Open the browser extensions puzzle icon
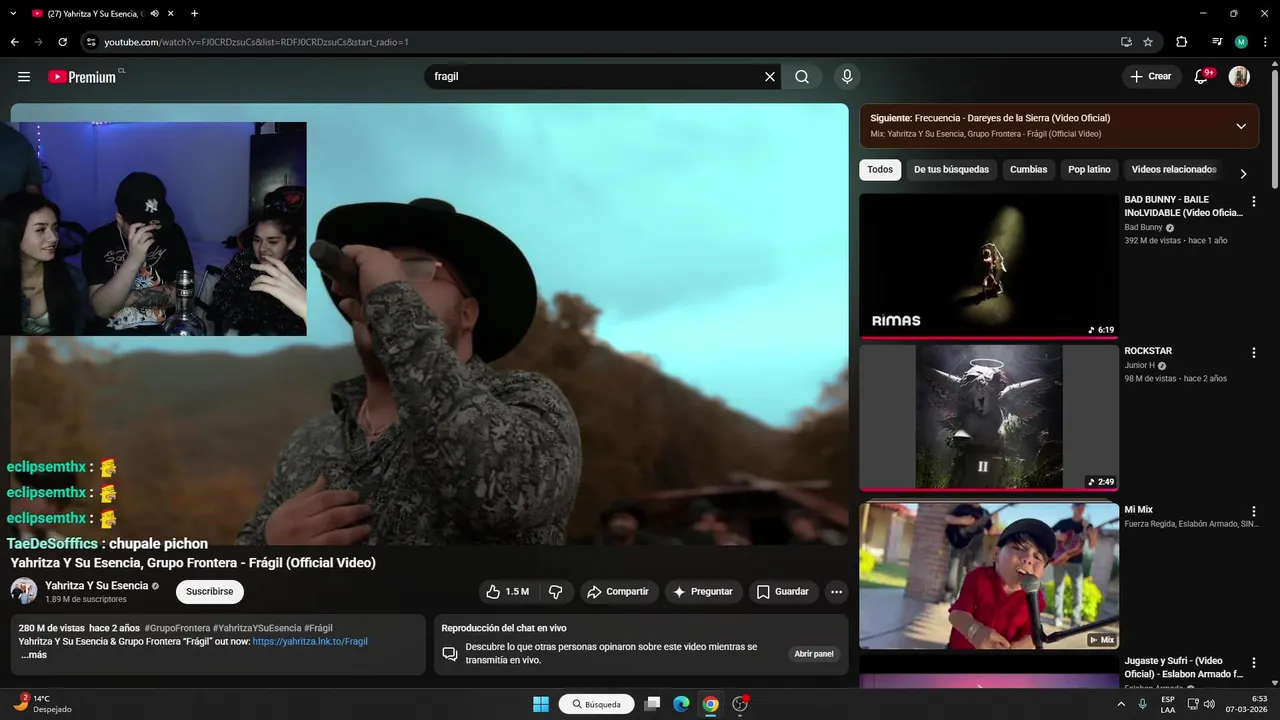1280x720 pixels. click(x=1182, y=42)
